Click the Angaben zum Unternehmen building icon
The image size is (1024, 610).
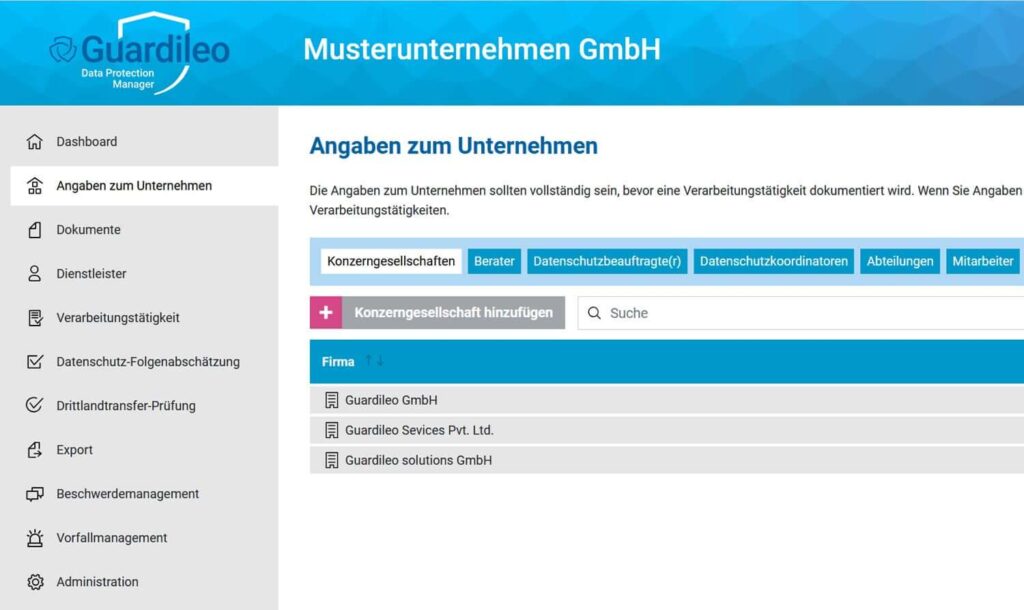(x=35, y=186)
